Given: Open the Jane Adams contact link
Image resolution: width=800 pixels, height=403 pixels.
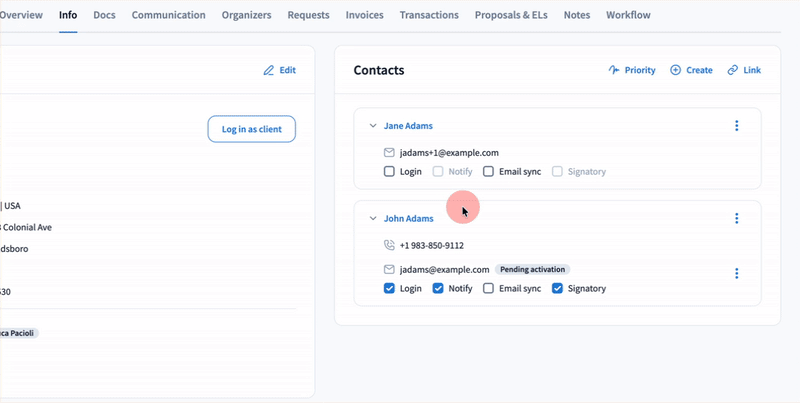Looking at the screenshot, I should pyautogui.click(x=408, y=126).
